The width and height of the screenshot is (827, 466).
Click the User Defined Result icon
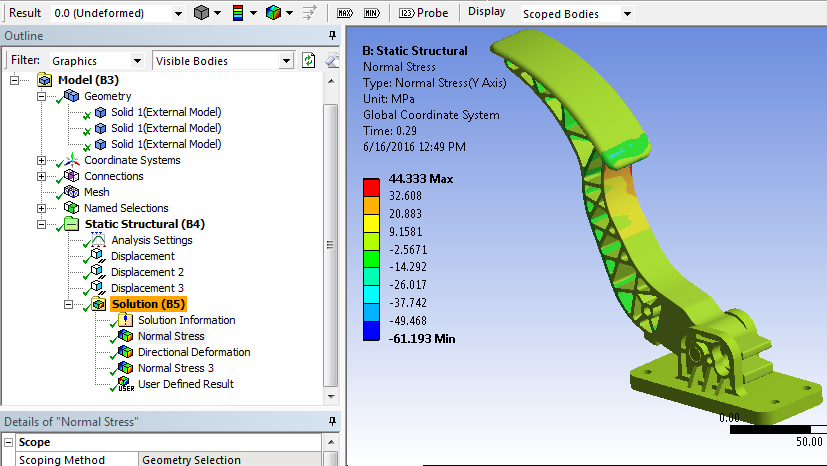[126, 384]
